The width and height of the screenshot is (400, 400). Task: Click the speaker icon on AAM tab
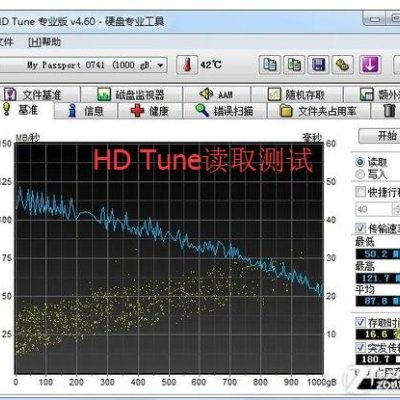tap(206, 94)
